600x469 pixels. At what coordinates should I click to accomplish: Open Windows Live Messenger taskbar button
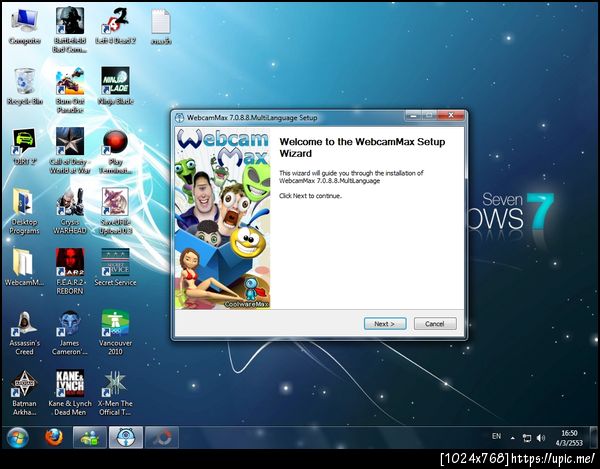tap(90, 437)
